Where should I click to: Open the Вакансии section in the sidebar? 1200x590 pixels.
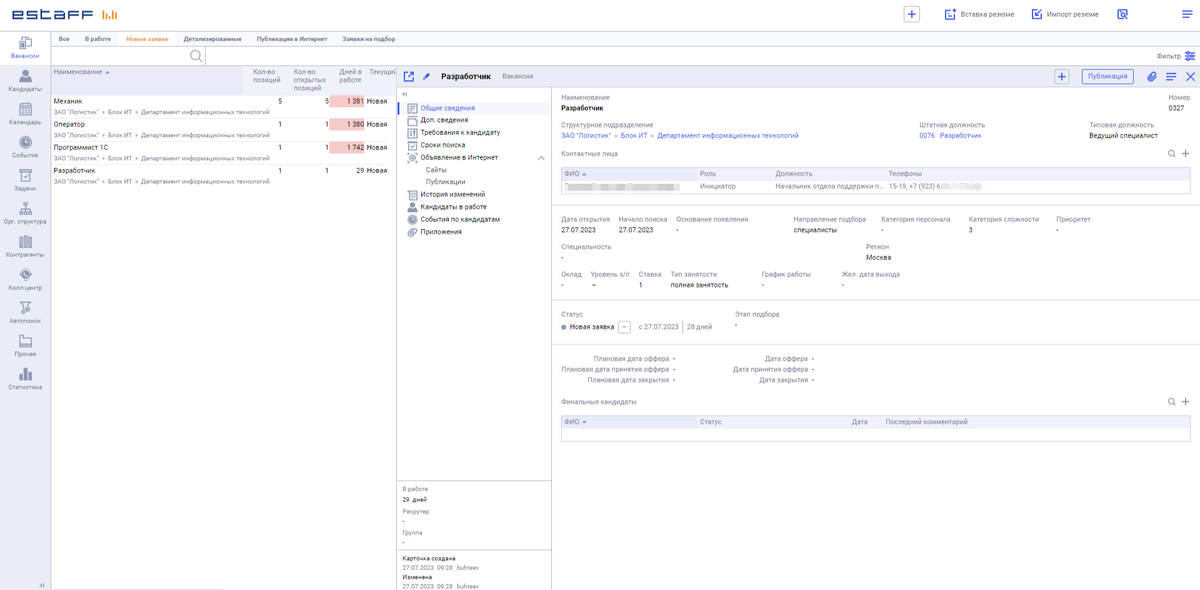click(25, 48)
